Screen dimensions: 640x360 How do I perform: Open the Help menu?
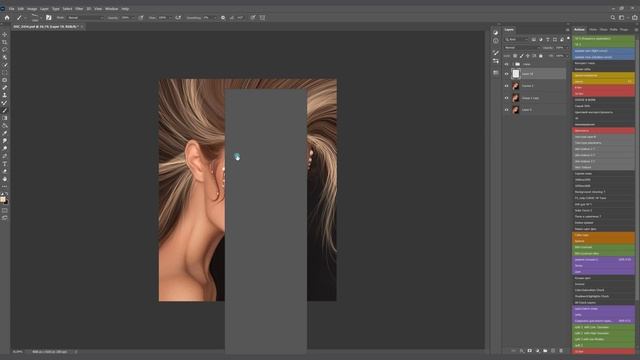(x=125, y=9)
